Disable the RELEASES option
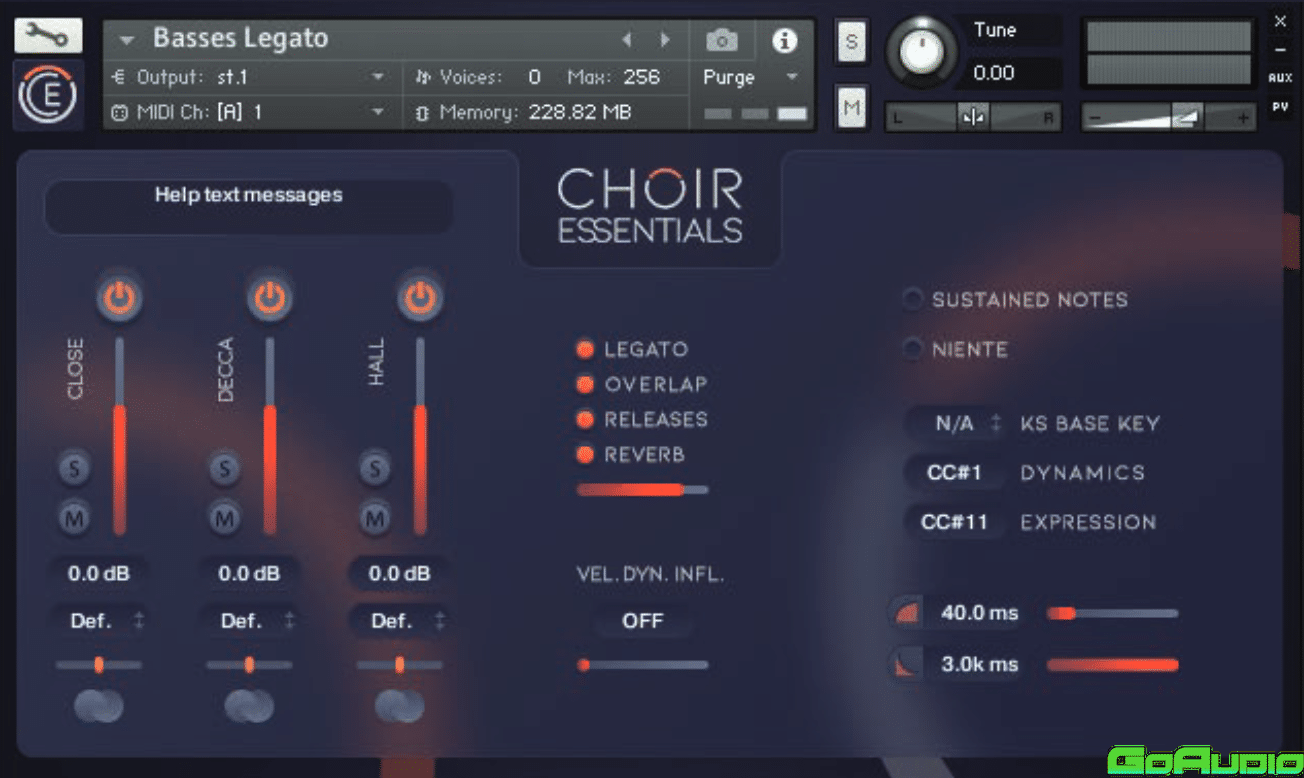 [585, 420]
